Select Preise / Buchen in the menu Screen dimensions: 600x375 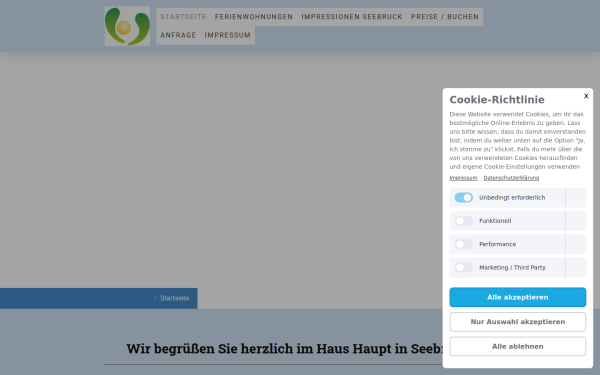click(x=445, y=17)
